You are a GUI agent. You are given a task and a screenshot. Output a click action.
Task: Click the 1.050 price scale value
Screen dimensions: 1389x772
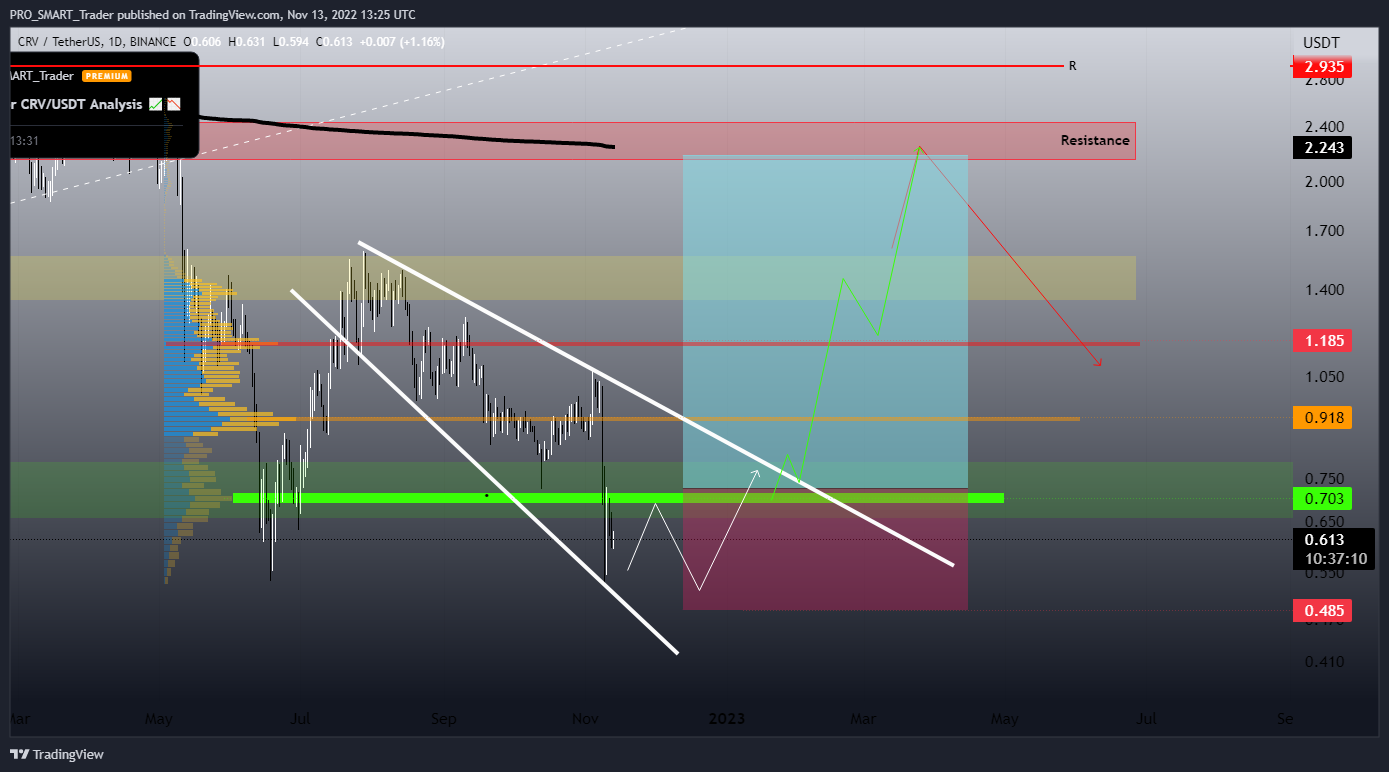click(1322, 377)
